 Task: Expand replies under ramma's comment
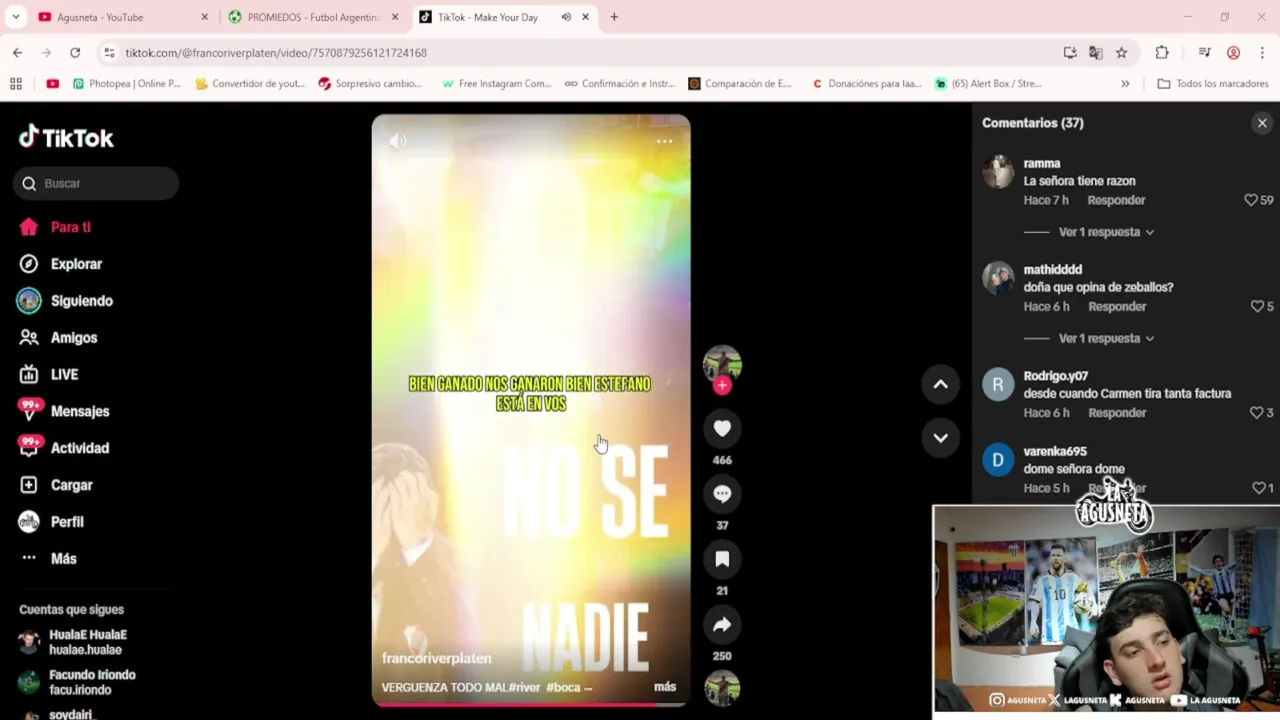pyautogui.click(x=1106, y=232)
